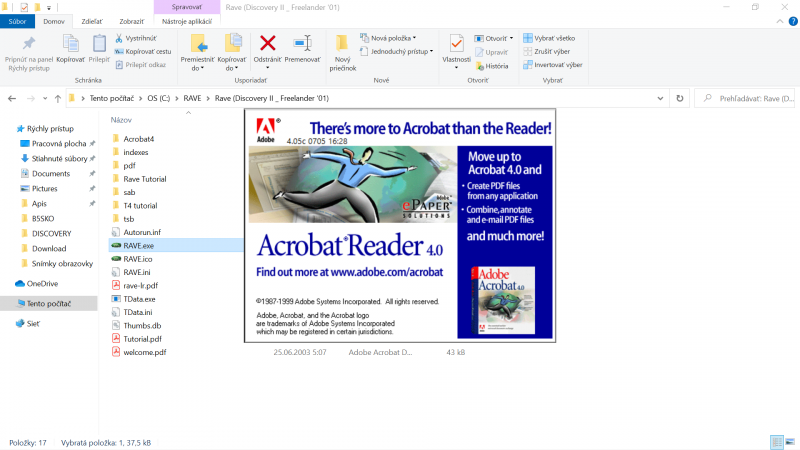Expand the Premiestniť do dropdown
800x450 pixels.
coord(197,65)
